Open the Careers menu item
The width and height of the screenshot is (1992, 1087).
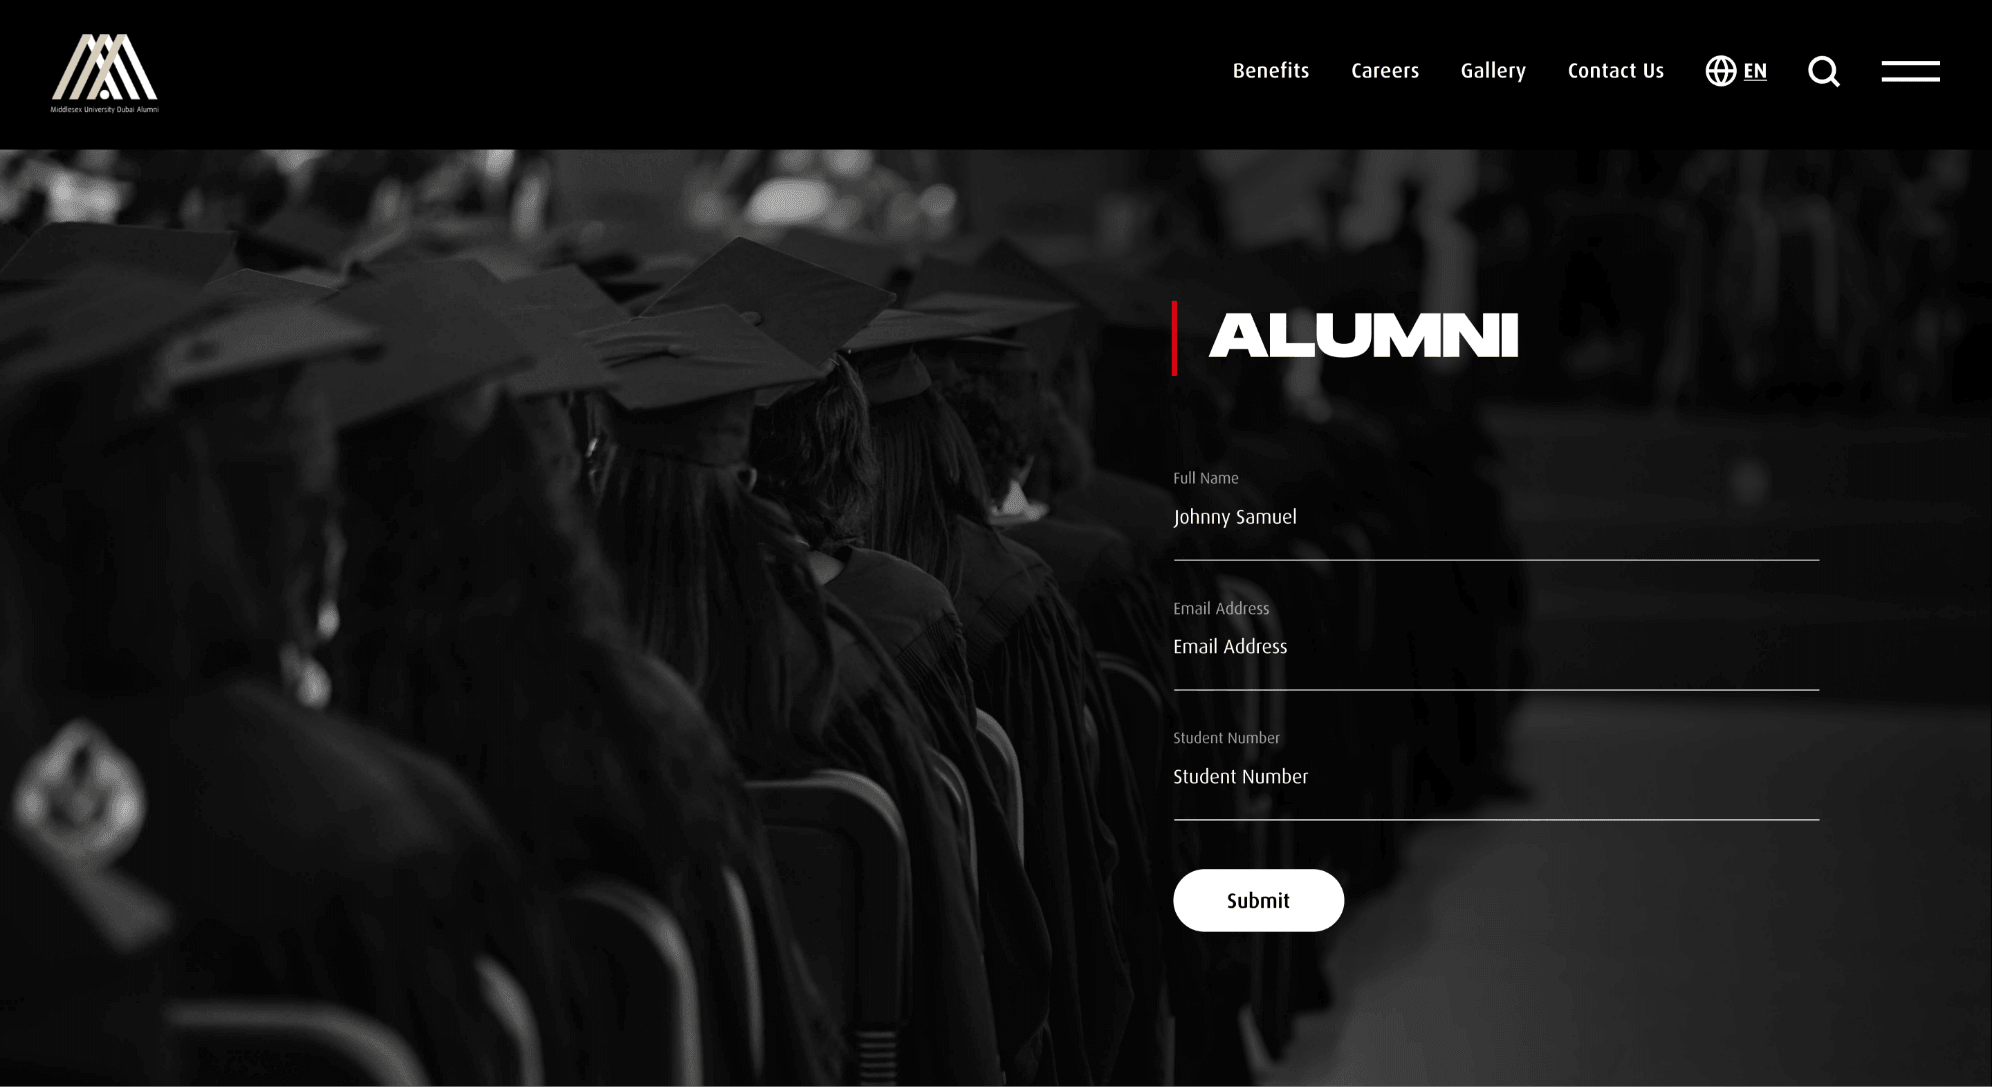(x=1384, y=71)
